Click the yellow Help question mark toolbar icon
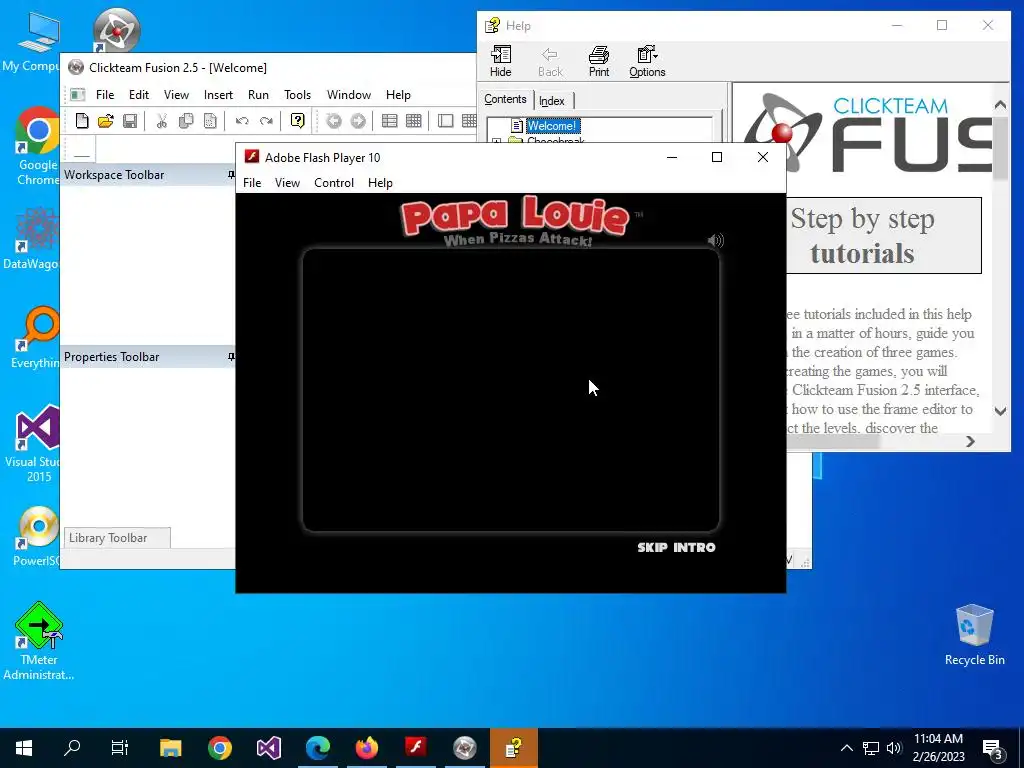1024x768 pixels. click(298, 121)
